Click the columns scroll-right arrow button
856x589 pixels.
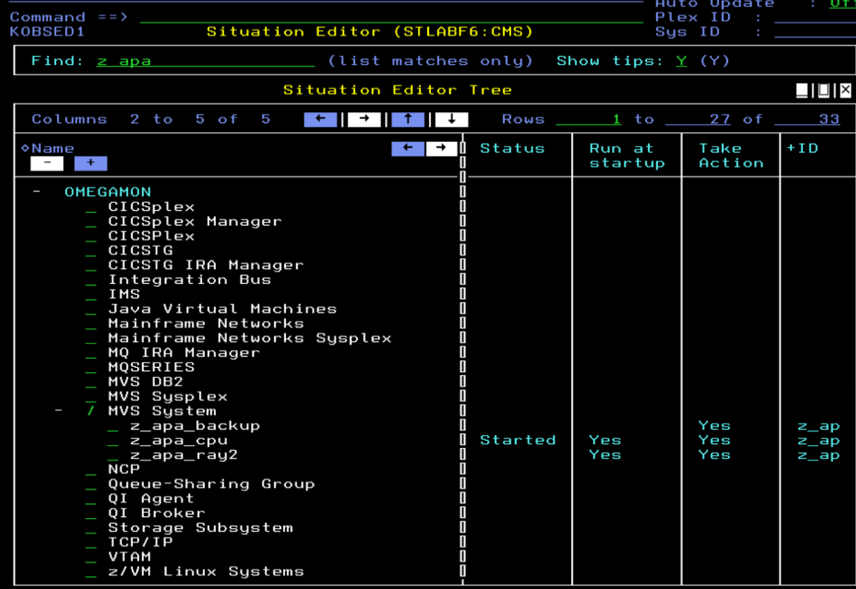pyautogui.click(x=364, y=119)
